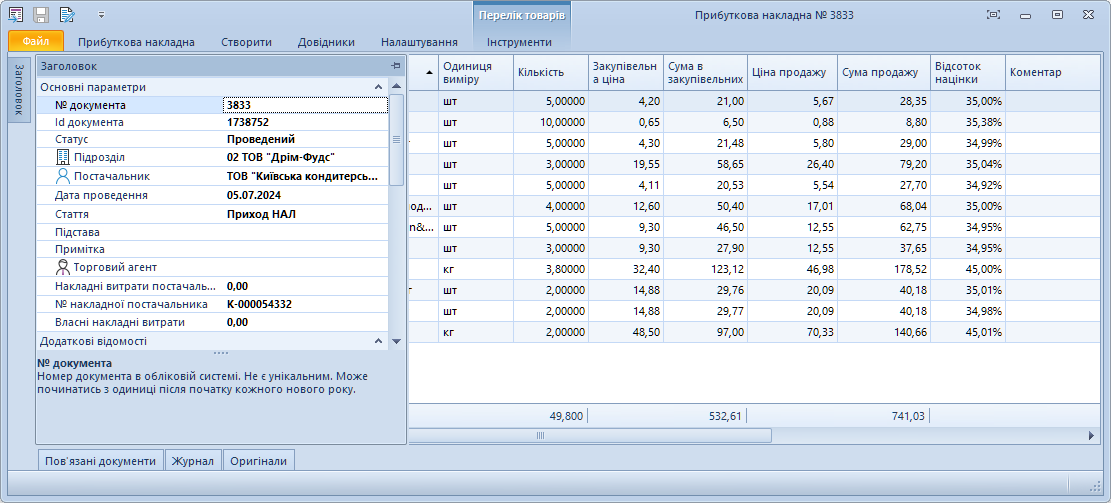This screenshot has height=503, width=1111.
Task: Click the person icon beside Постачальник
Action: pyautogui.click(x=63, y=176)
